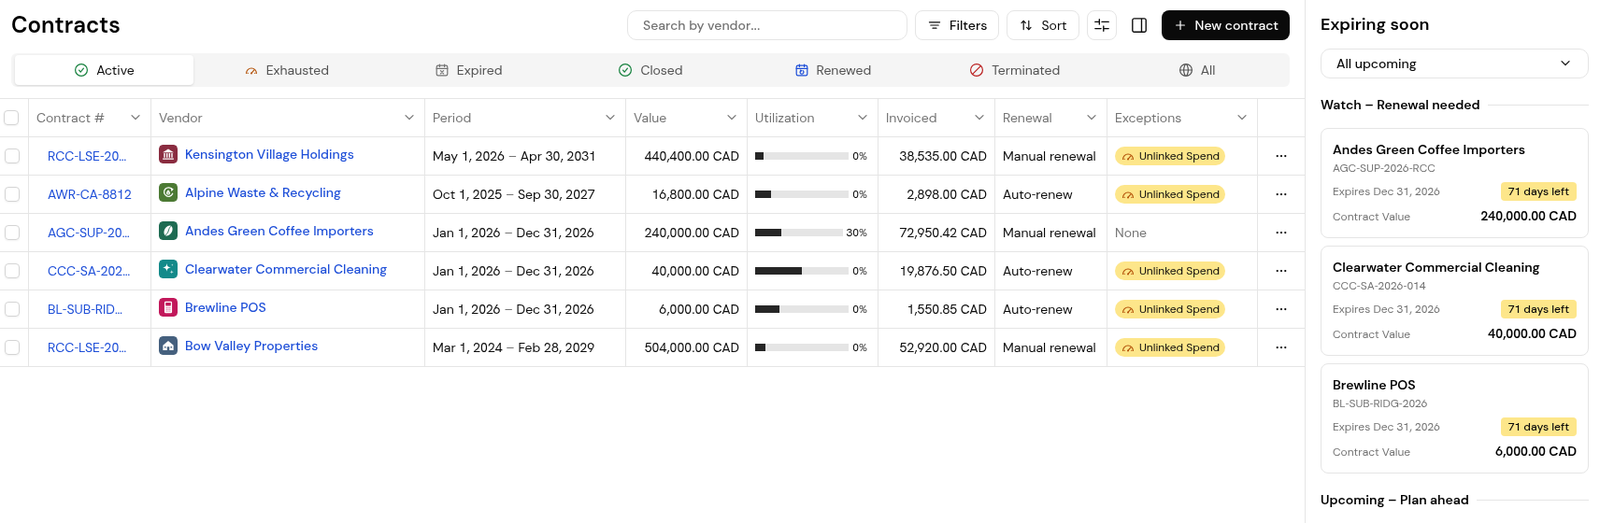Expand Period column menu
Screen dimensions: 1600x523
[610, 118]
